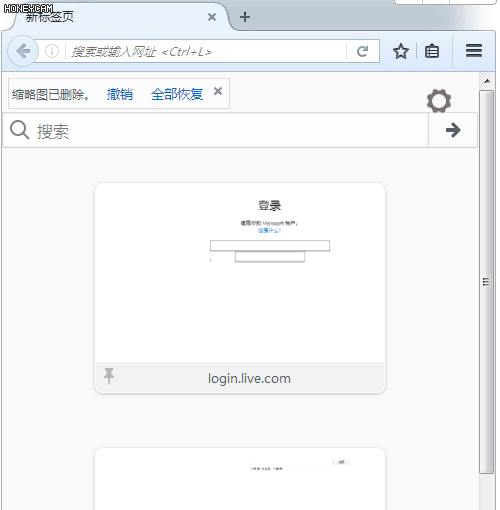This screenshot has width=500, height=510.
Task: Open the site information icon
Action: coord(52,51)
